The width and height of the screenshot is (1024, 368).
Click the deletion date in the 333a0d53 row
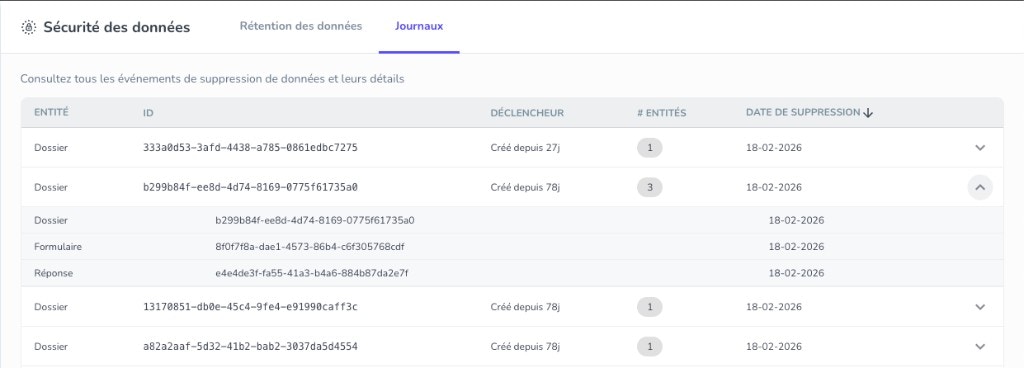[774, 147]
